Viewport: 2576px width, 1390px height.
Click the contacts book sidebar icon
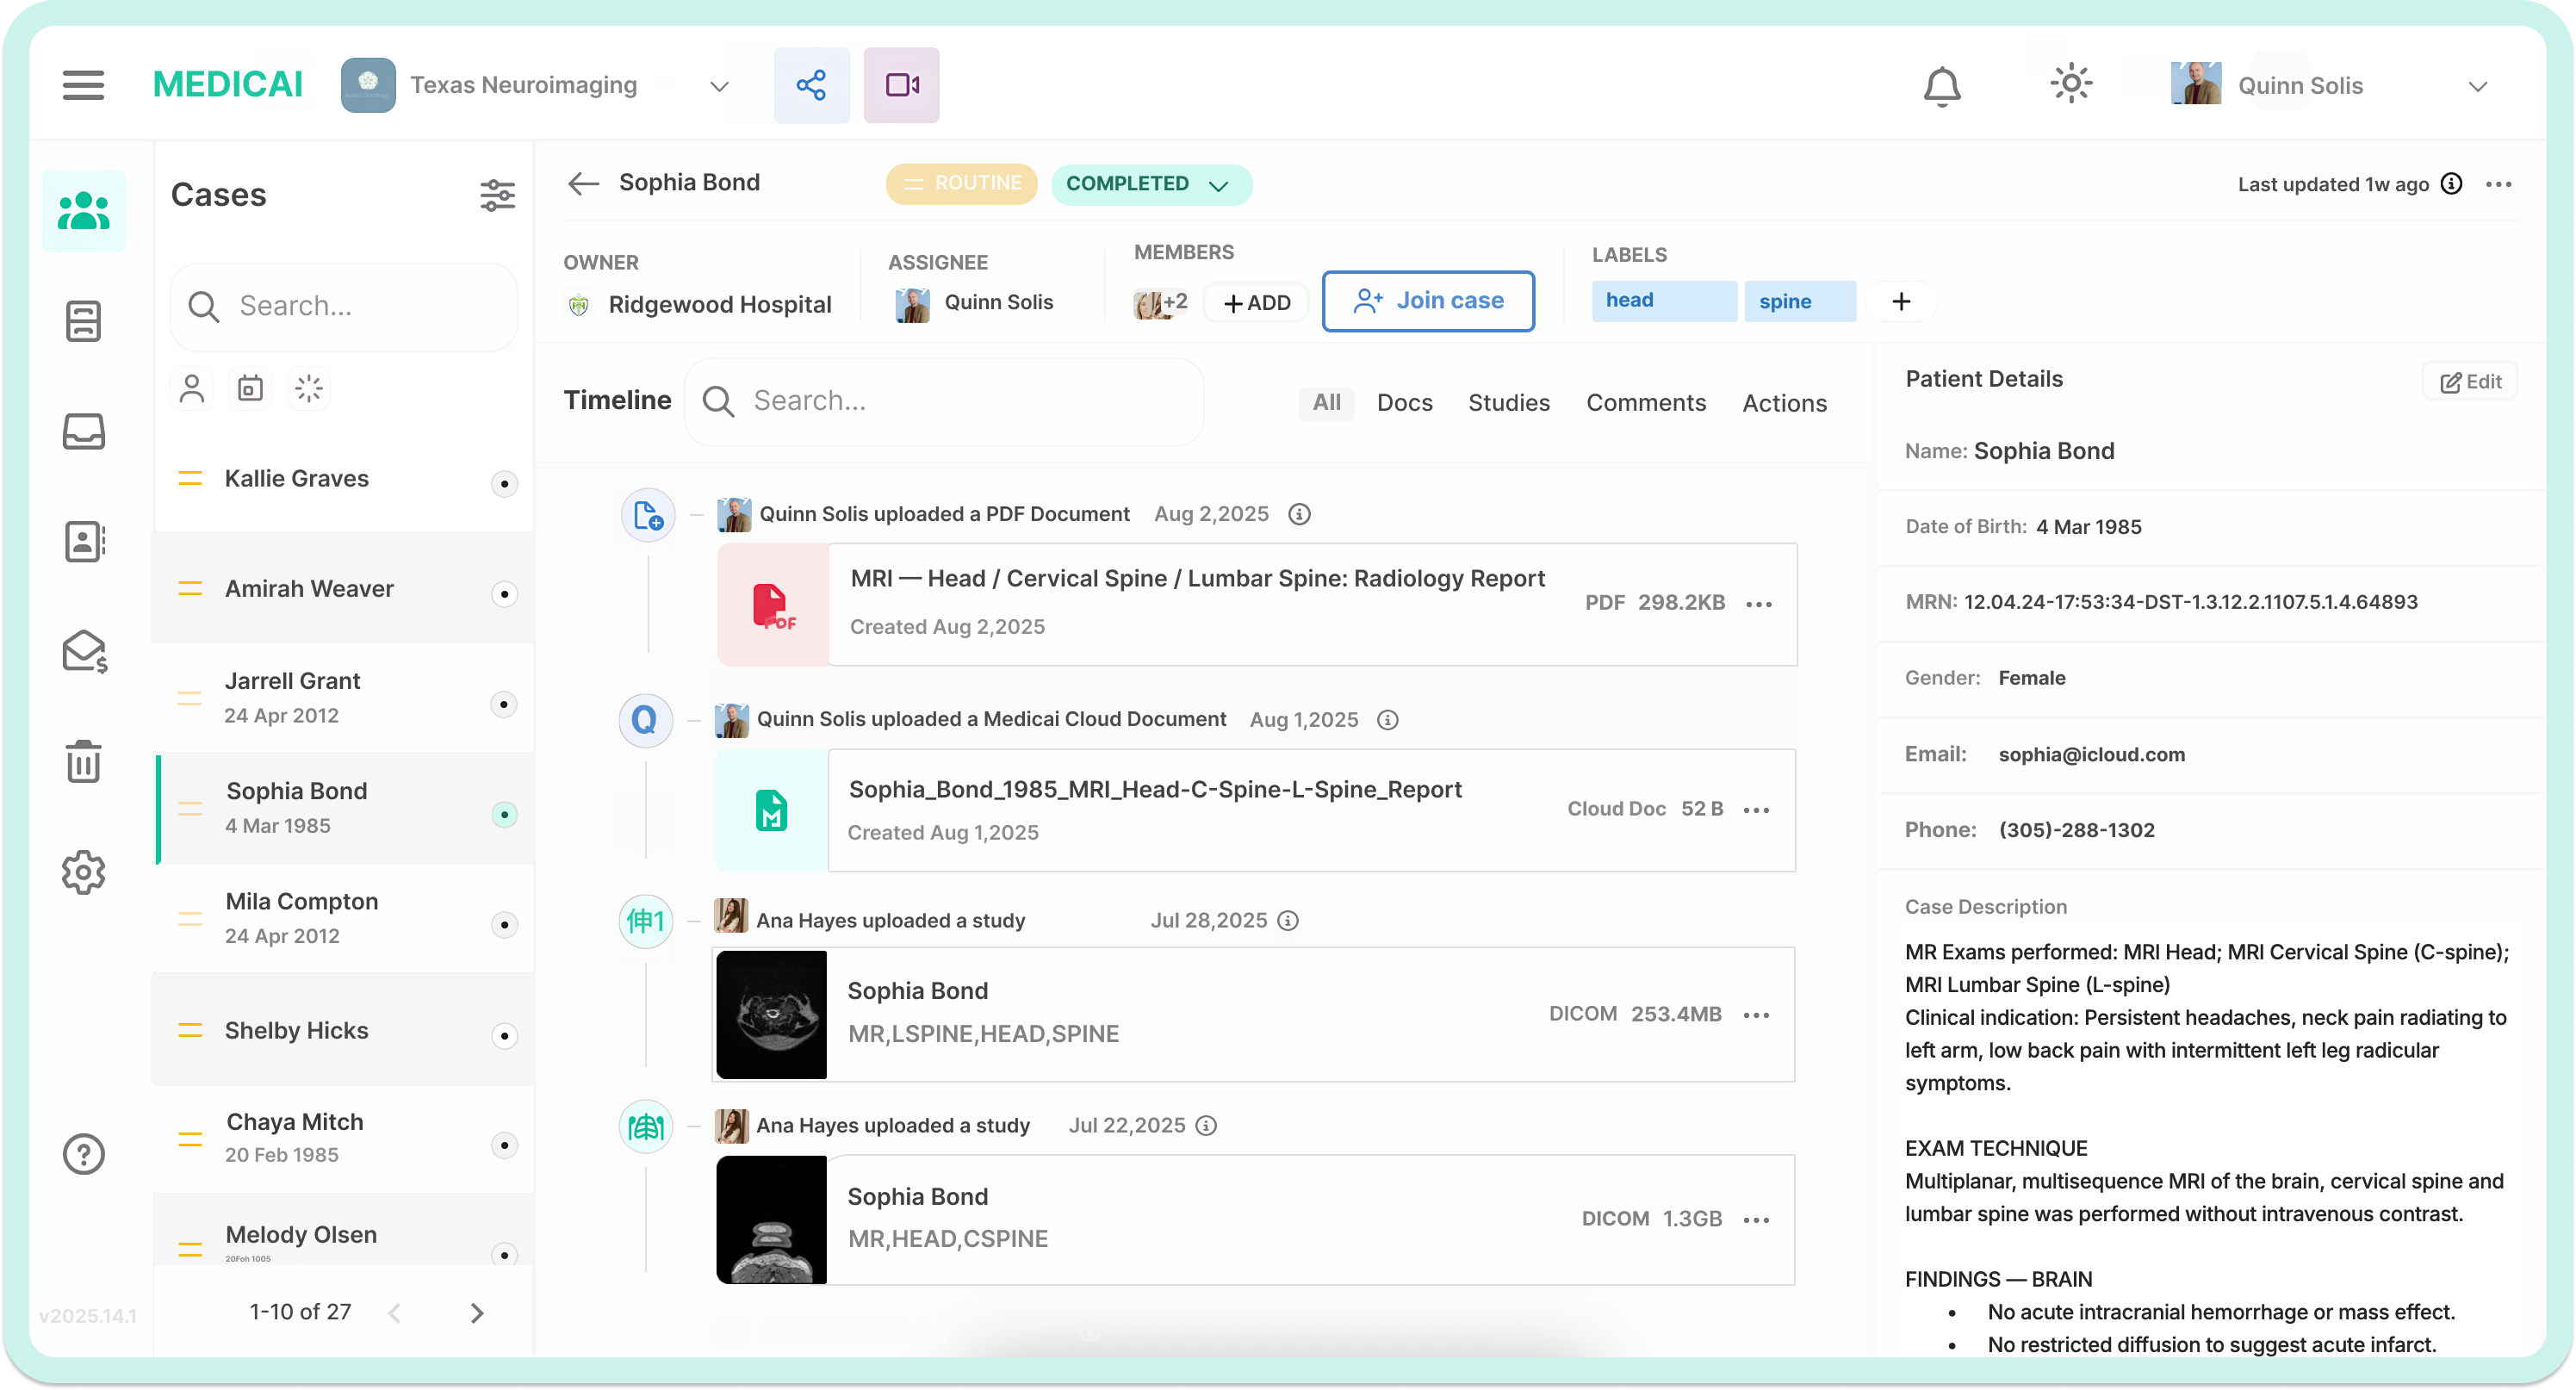pyautogui.click(x=83, y=542)
